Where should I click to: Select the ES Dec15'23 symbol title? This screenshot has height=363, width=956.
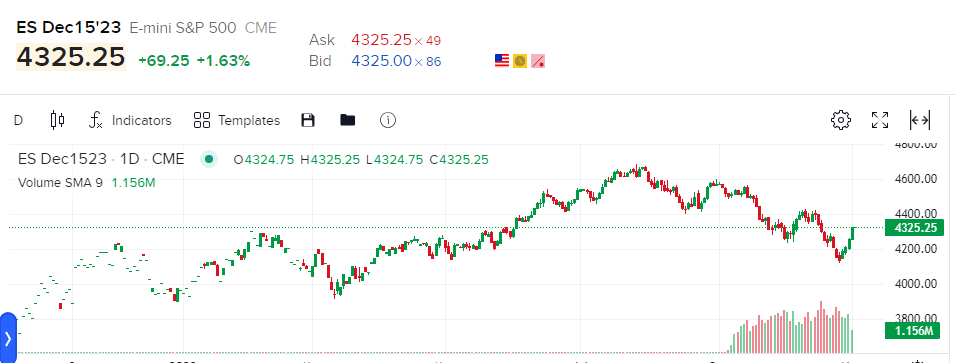[69, 27]
